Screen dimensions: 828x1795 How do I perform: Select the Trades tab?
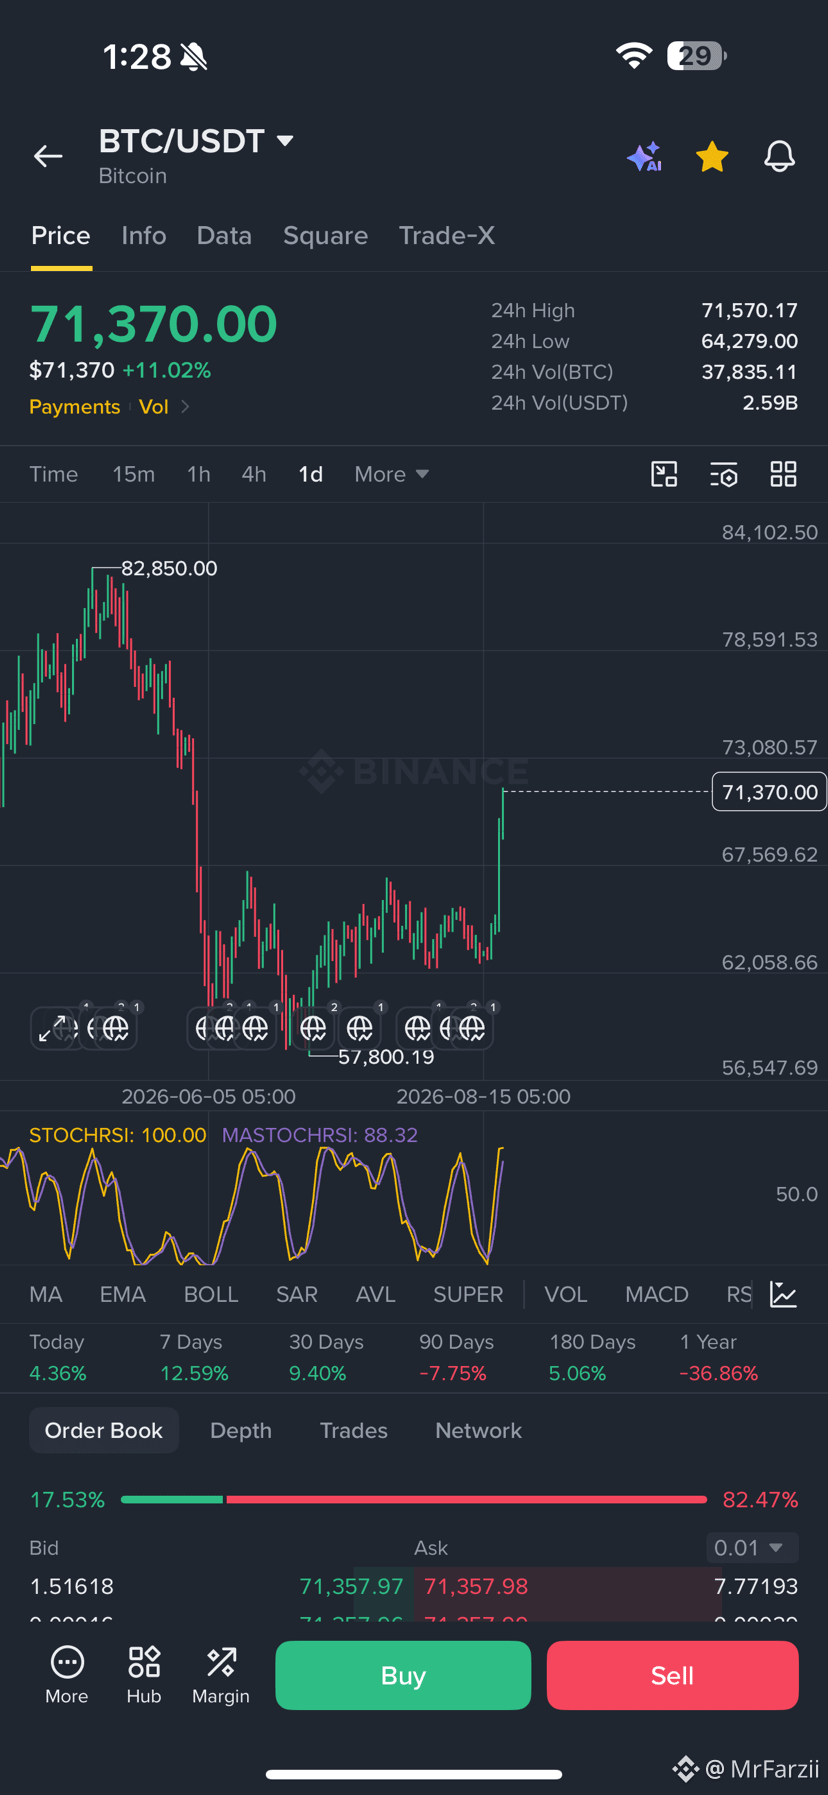(x=354, y=1431)
